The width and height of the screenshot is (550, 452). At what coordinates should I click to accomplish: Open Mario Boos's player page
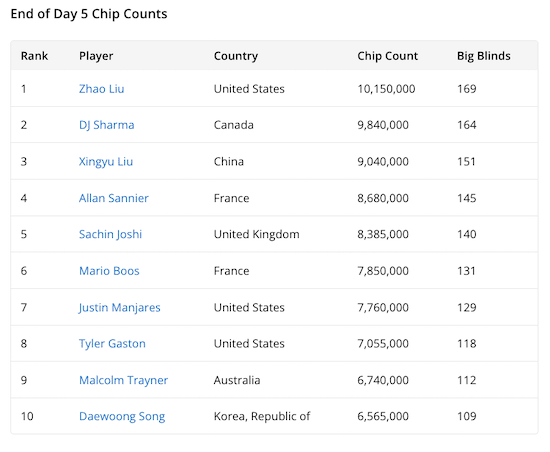(x=109, y=271)
